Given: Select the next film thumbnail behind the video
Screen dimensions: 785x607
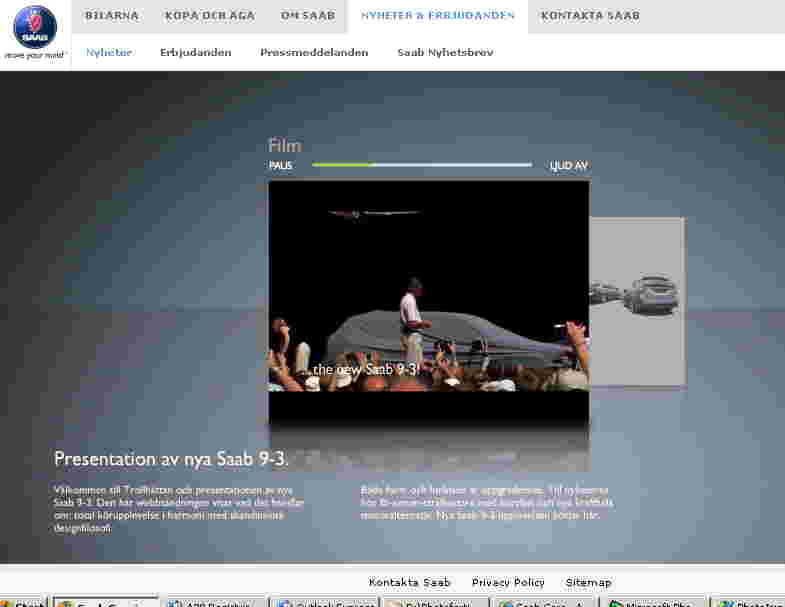Looking at the screenshot, I should [x=637, y=301].
